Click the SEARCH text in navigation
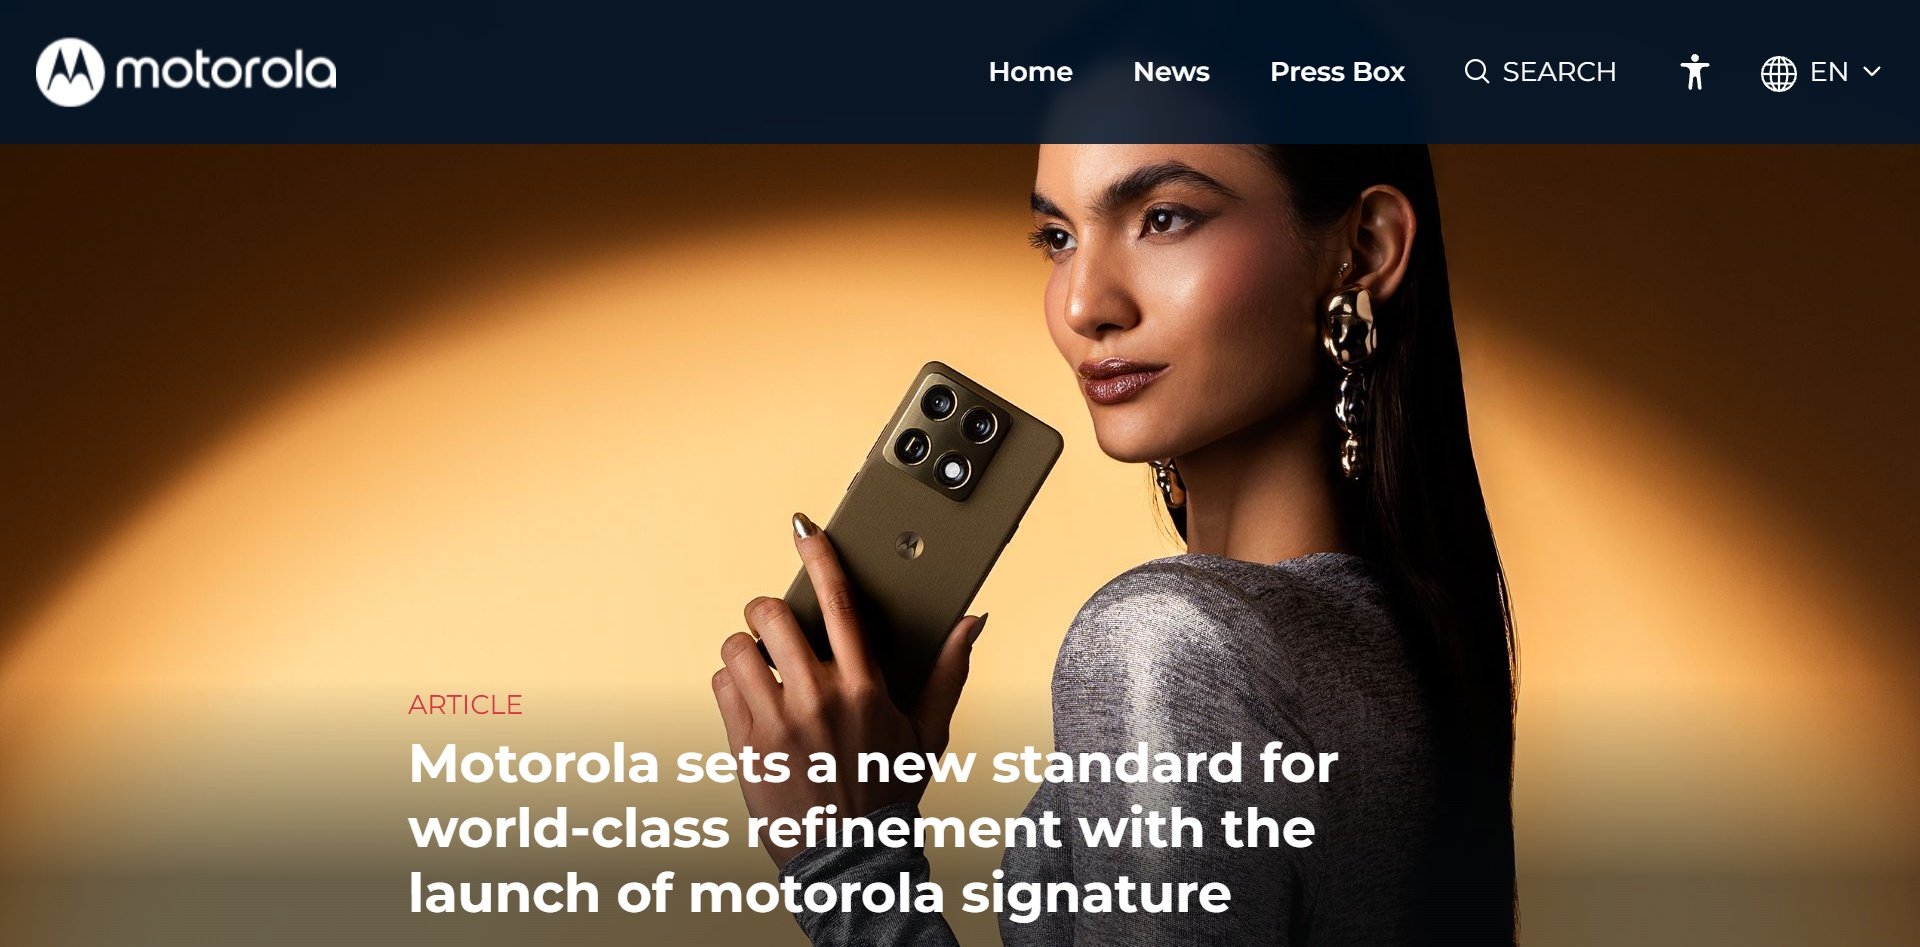The height and width of the screenshot is (947, 1920). 1559,72
